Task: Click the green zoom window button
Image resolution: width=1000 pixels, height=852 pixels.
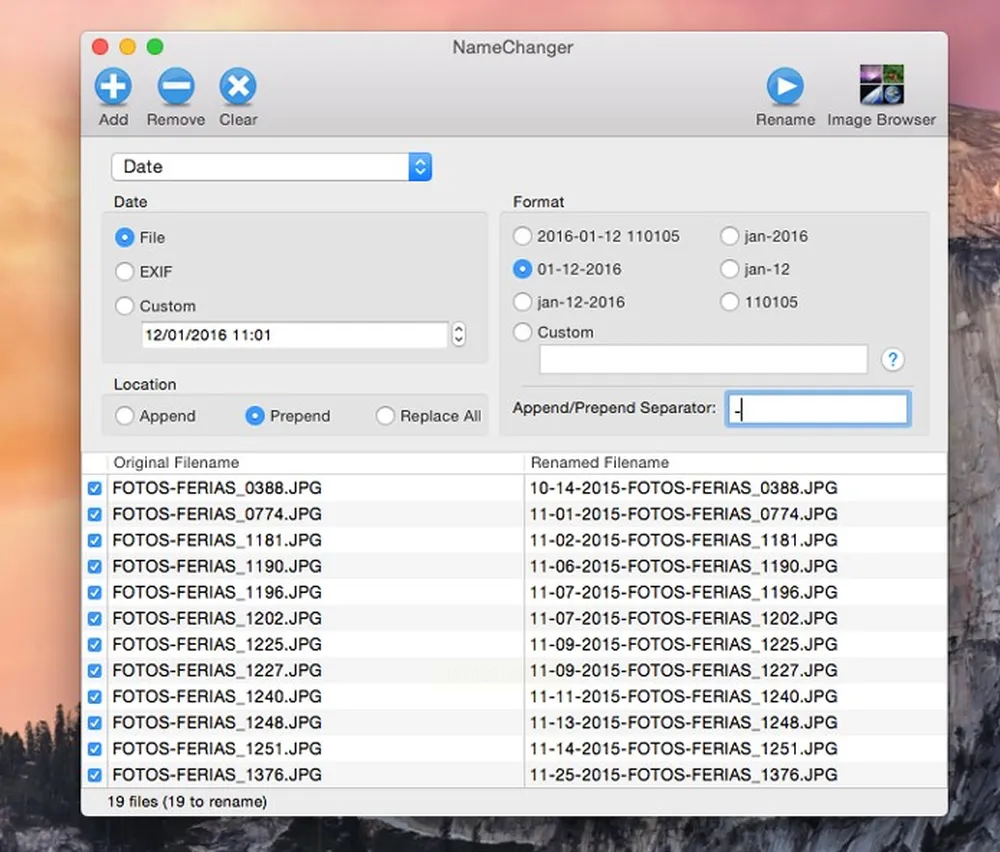Action: tap(155, 47)
